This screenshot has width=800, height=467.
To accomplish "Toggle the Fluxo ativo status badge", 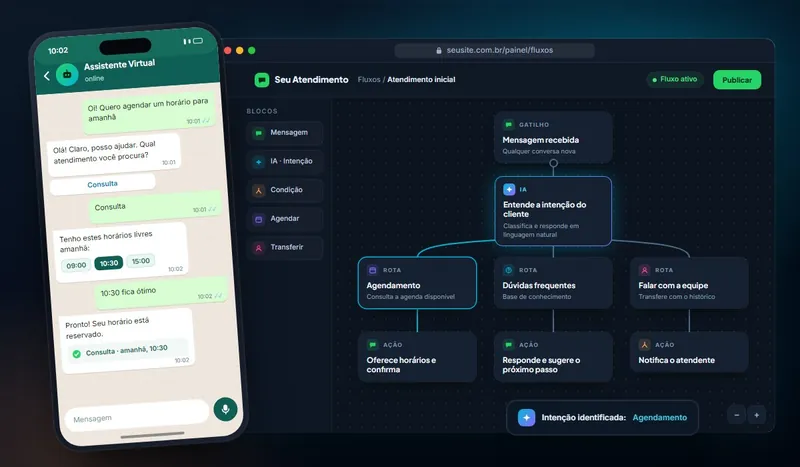I will [674, 79].
